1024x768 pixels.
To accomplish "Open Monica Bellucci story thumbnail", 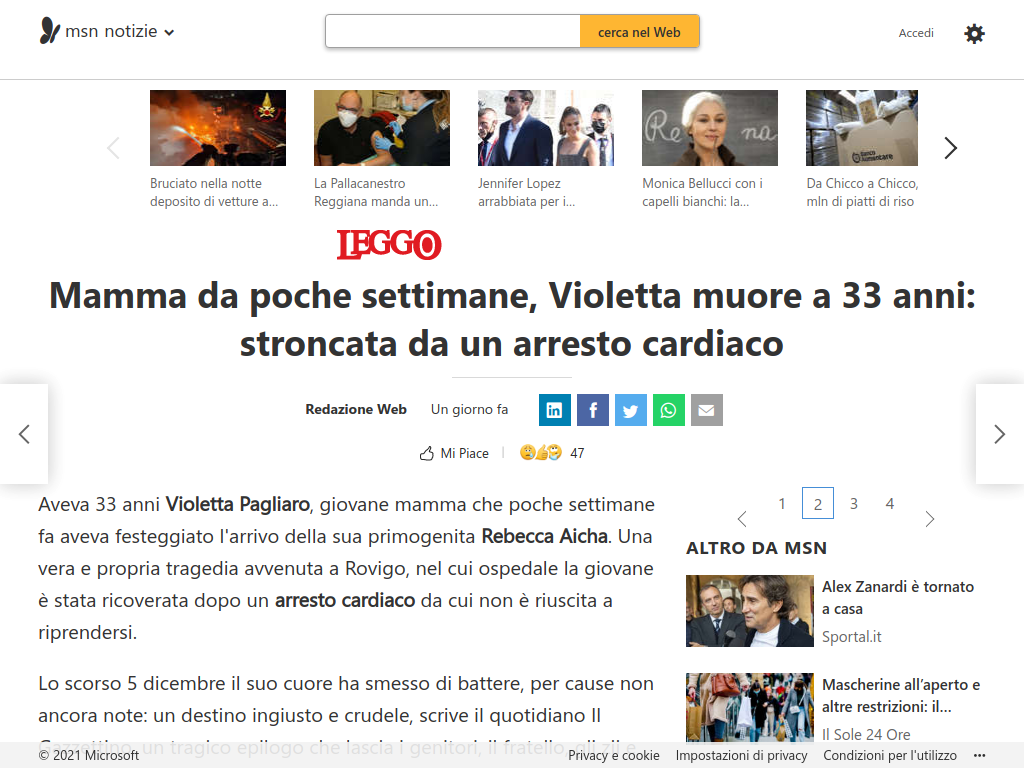I will click(710, 128).
